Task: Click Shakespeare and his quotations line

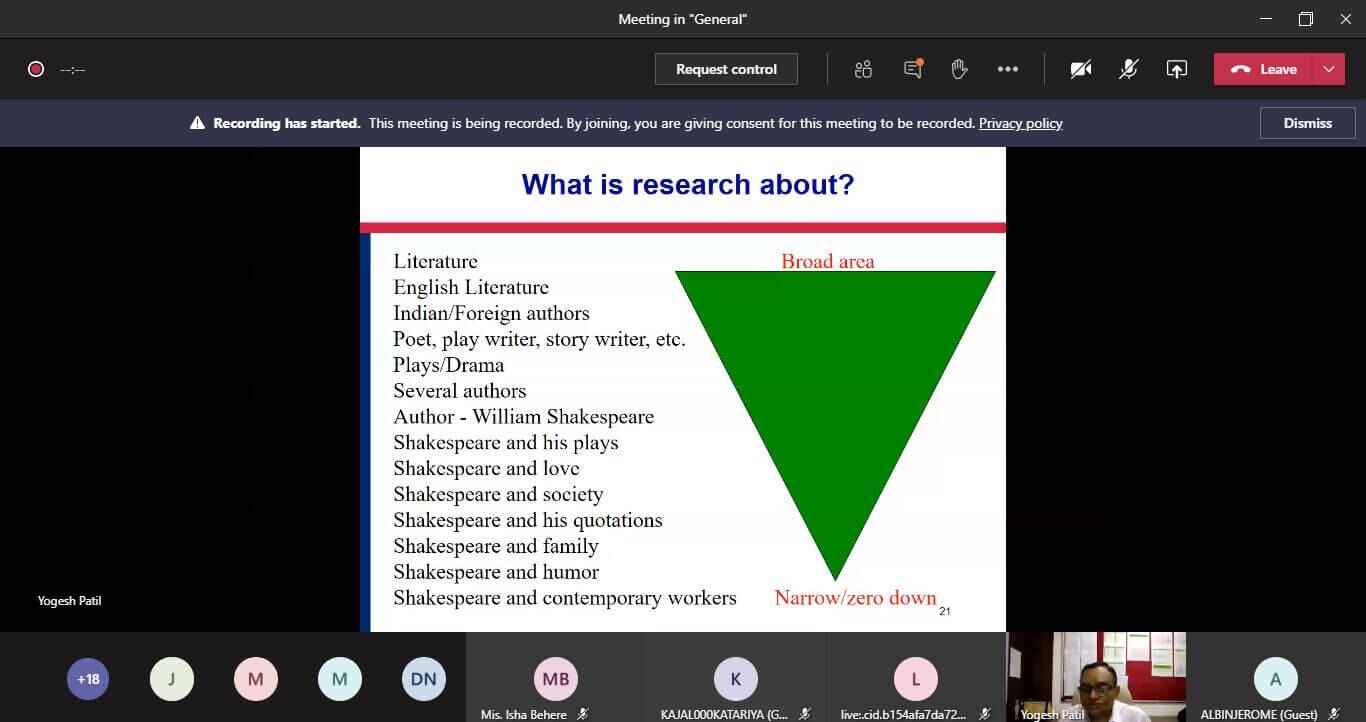Action: coord(528,520)
